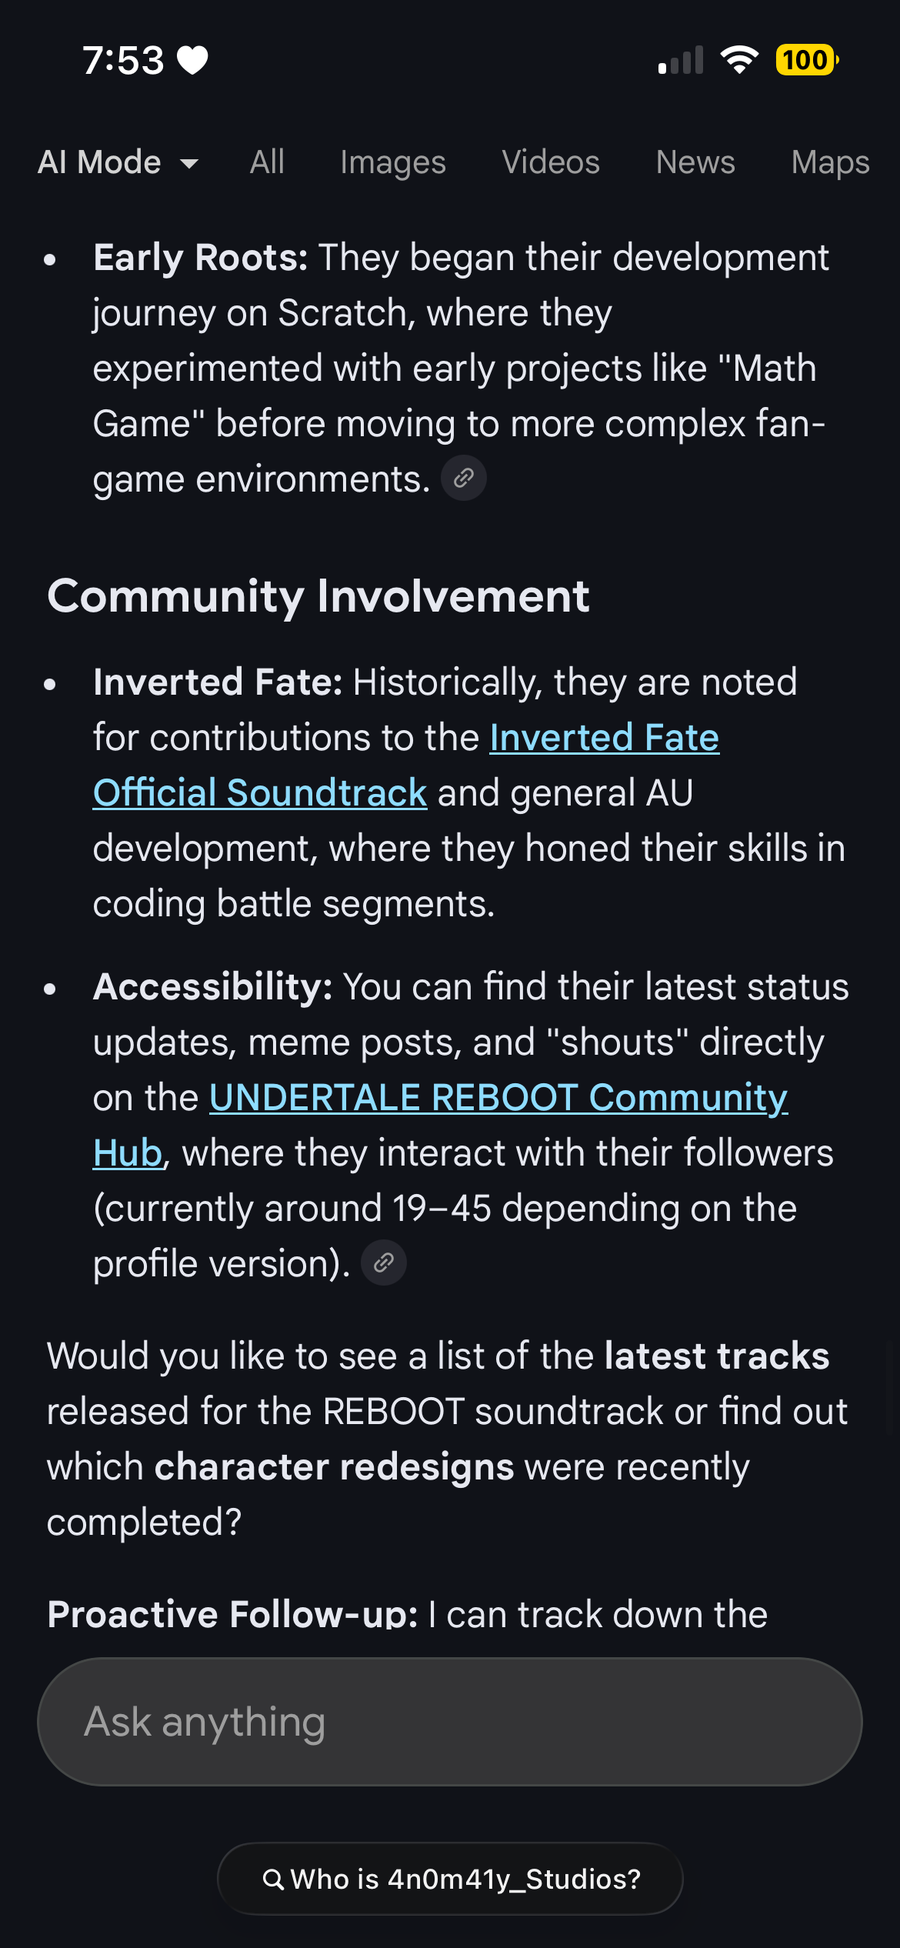Select the Maps tab
This screenshot has width=900, height=1948.
tap(830, 162)
